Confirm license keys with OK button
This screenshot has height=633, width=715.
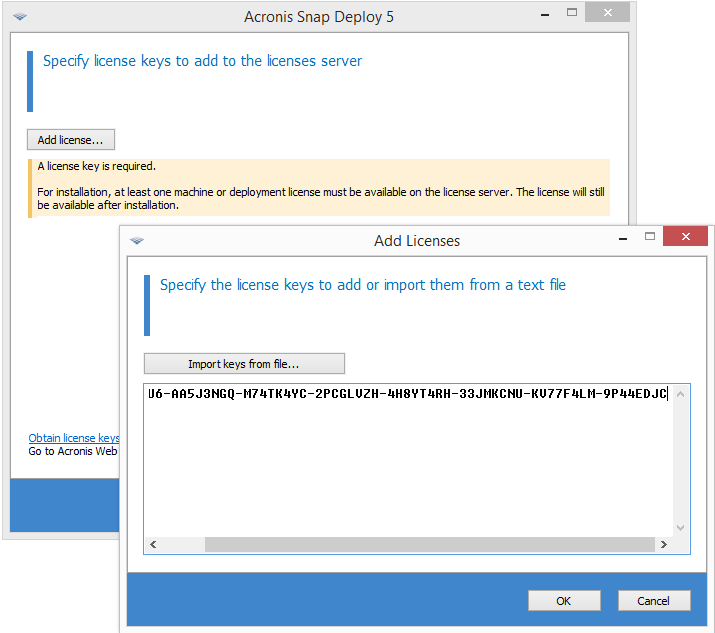pos(564,601)
